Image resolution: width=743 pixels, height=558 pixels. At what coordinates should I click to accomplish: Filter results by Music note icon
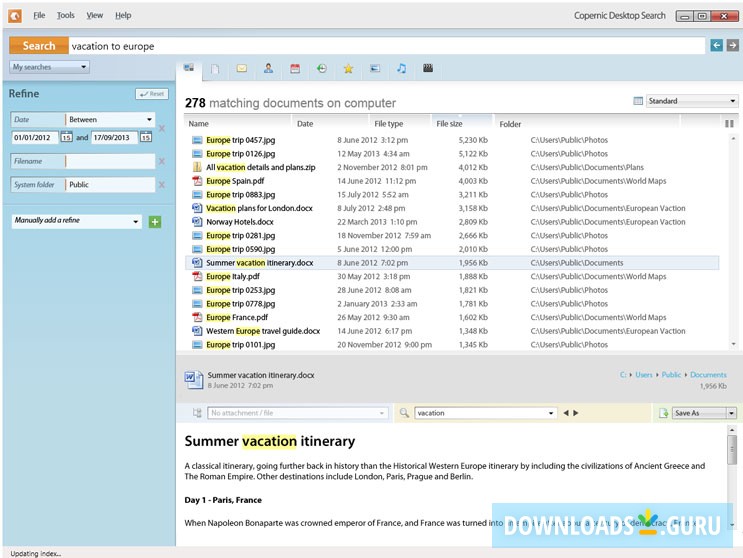click(x=401, y=69)
